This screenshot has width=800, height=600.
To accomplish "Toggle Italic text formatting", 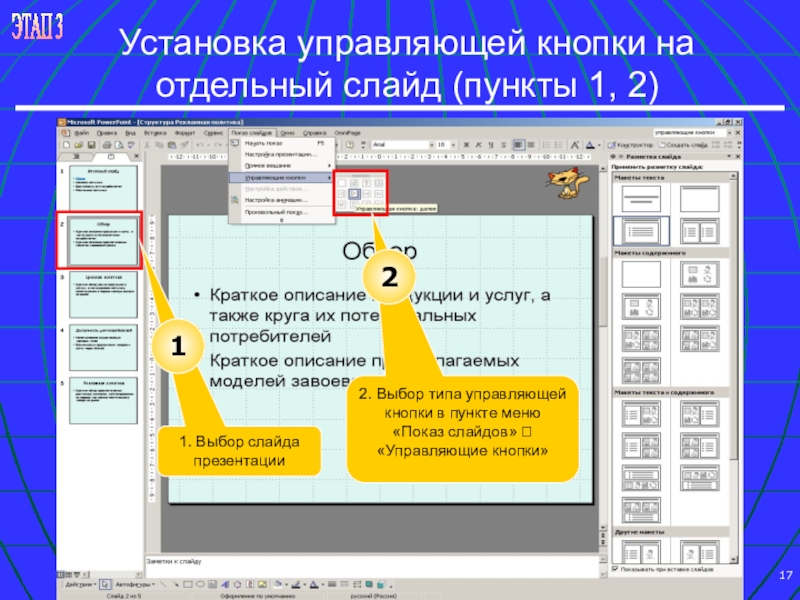I will 477,145.
